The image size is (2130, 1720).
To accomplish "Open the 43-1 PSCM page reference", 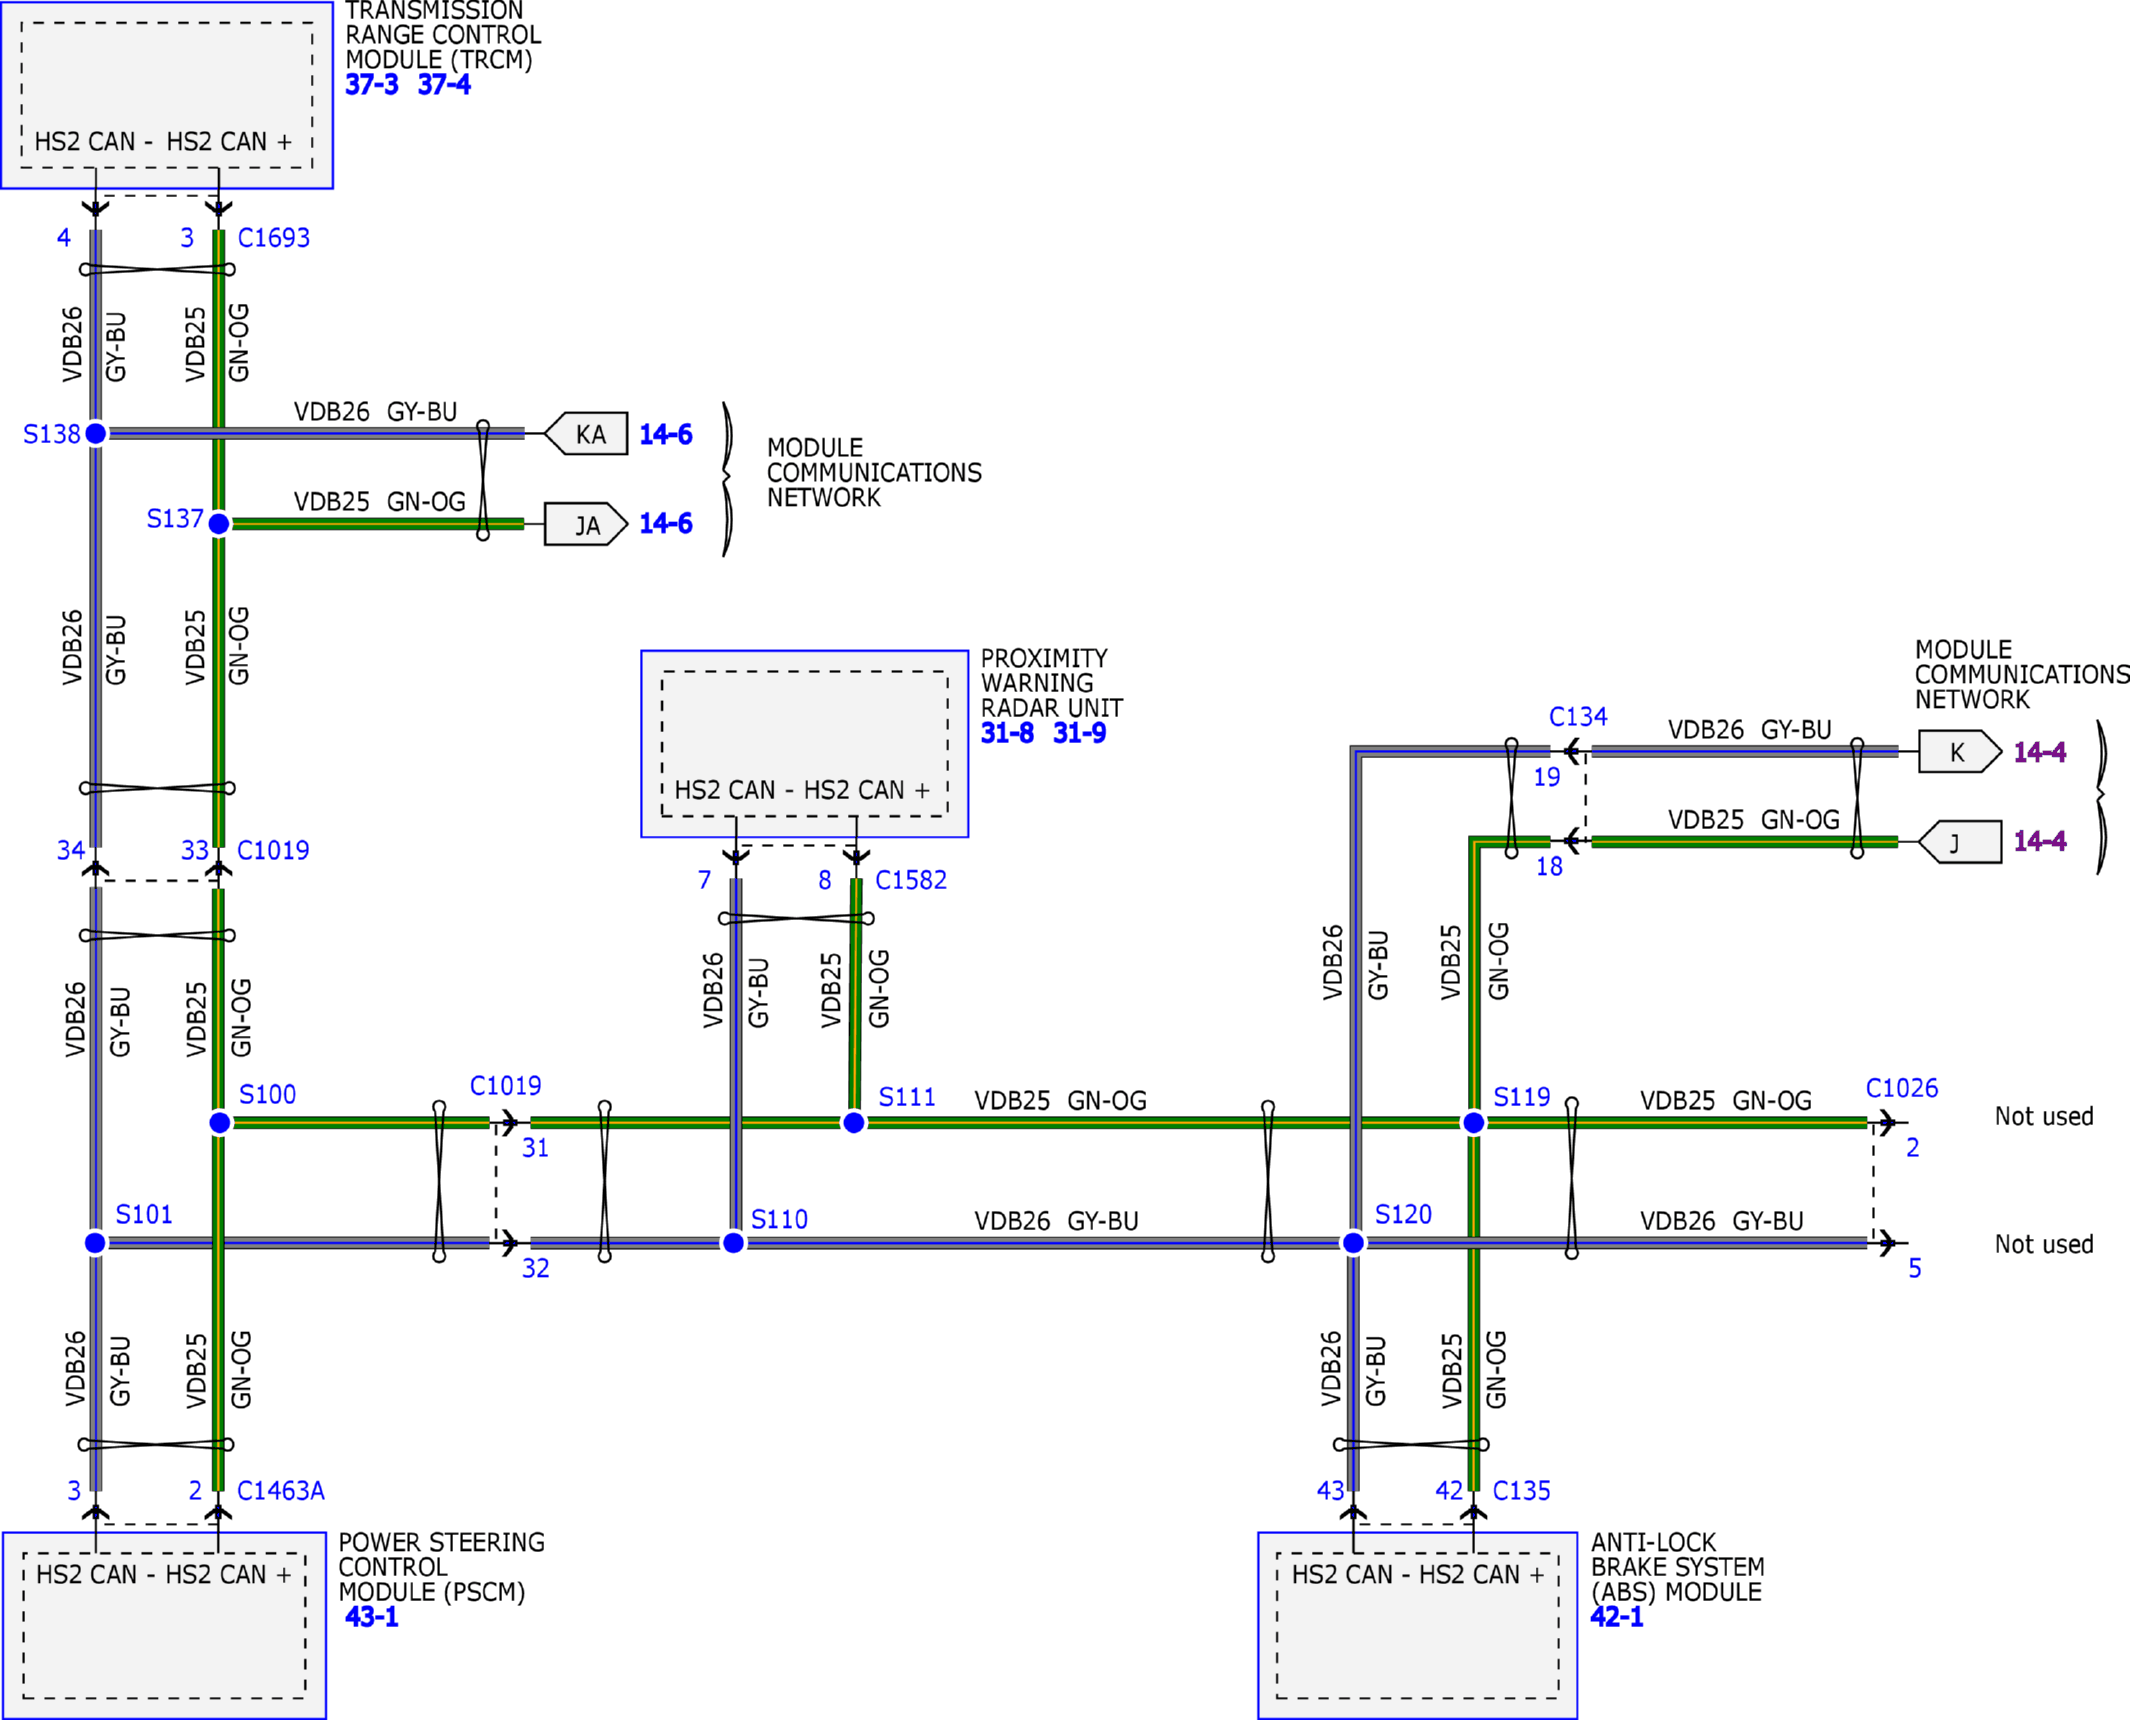I will pos(371,1617).
